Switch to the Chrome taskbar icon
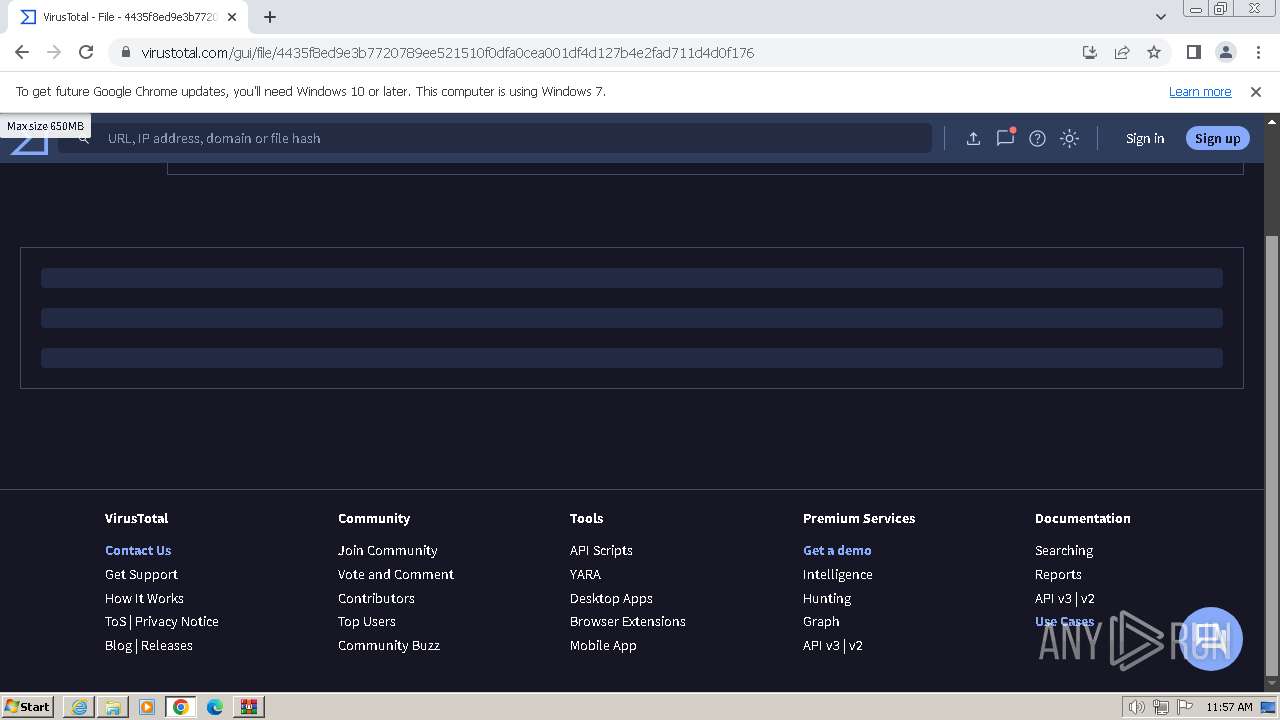This screenshot has width=1280, height=720. click(x=181, y=707)
